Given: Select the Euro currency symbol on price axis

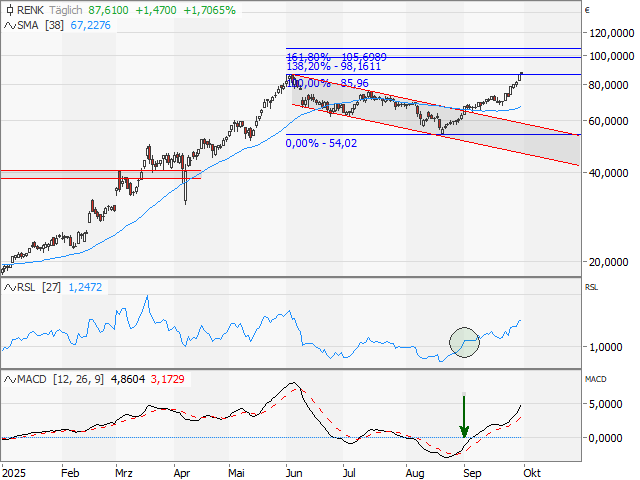Looking at the screenshot, I should point(588,9).
